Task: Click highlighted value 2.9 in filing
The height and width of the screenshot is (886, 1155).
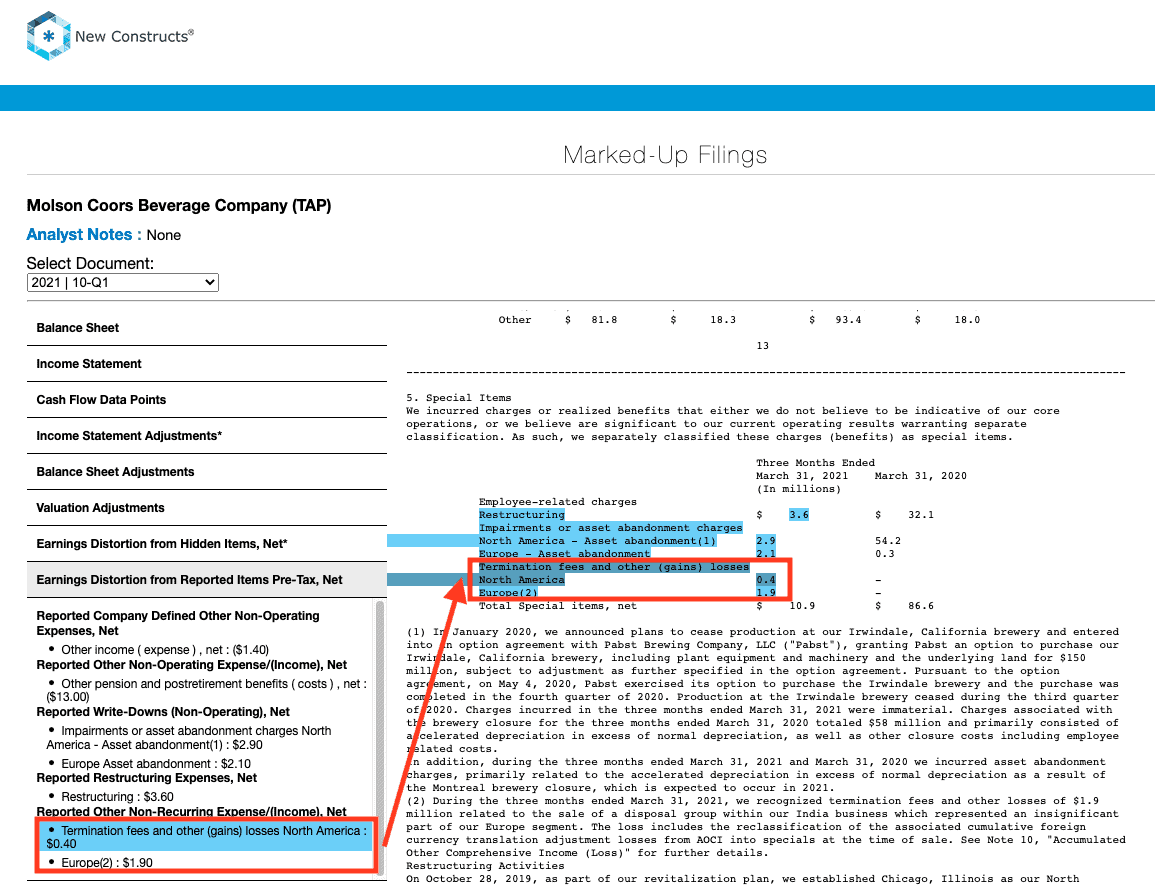Action: (x=765, y=541)
